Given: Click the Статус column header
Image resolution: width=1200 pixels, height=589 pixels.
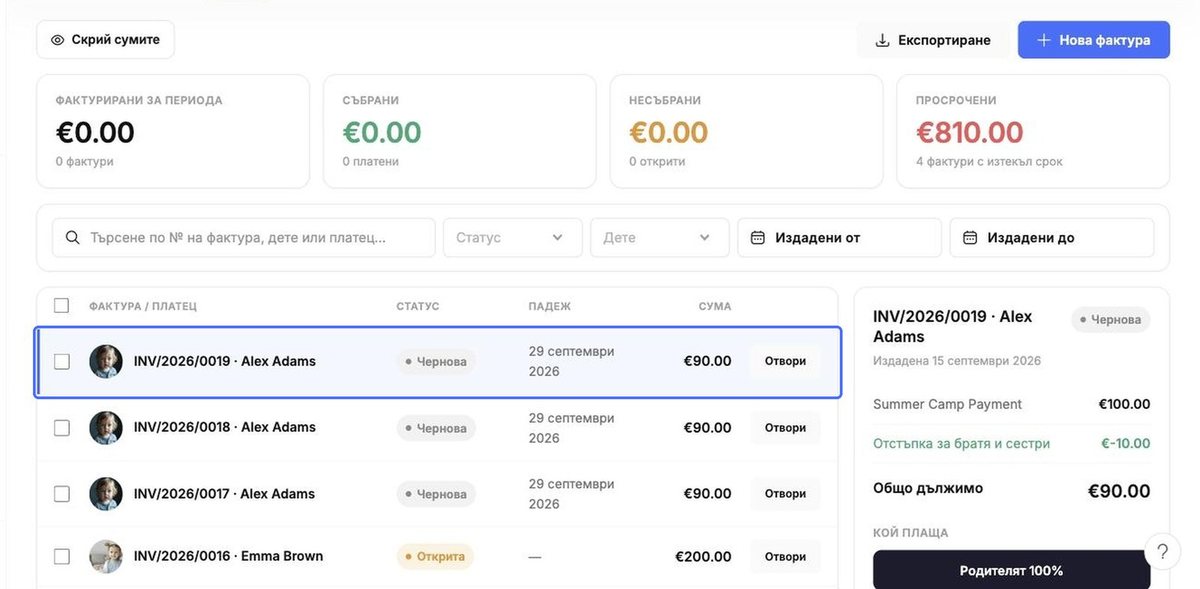Looking at the screenshot, I should (418, 306).
